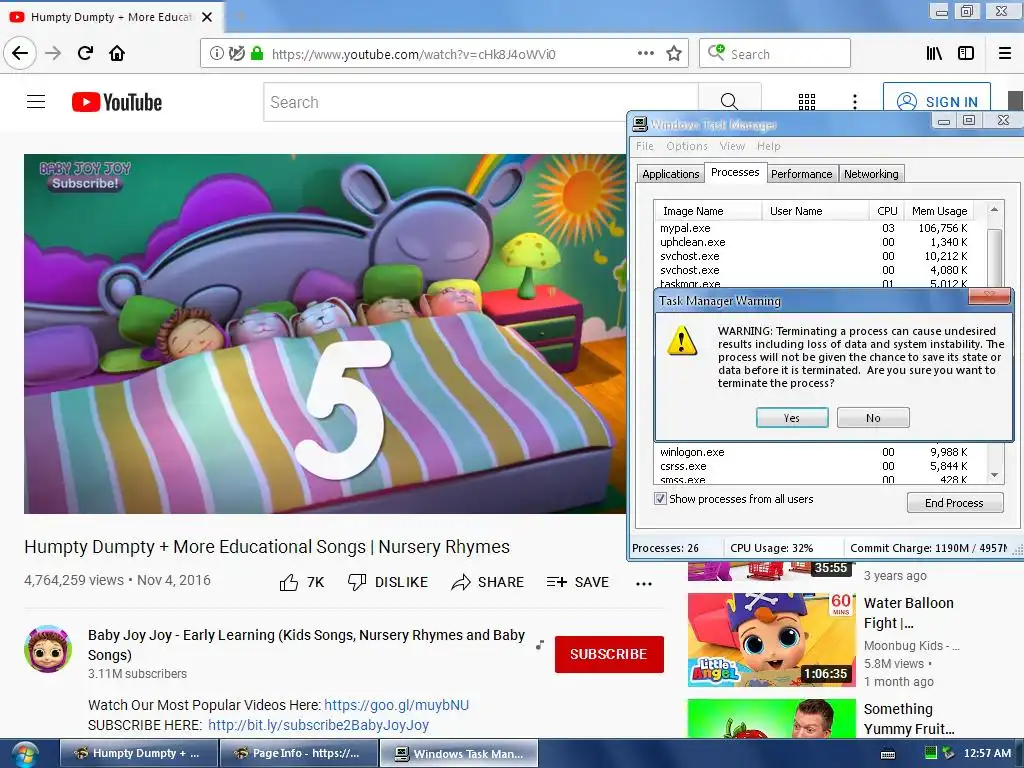The image size is (1024, 768).
Task: Like the video with thumbs up
Action: [x=301, y=582]
